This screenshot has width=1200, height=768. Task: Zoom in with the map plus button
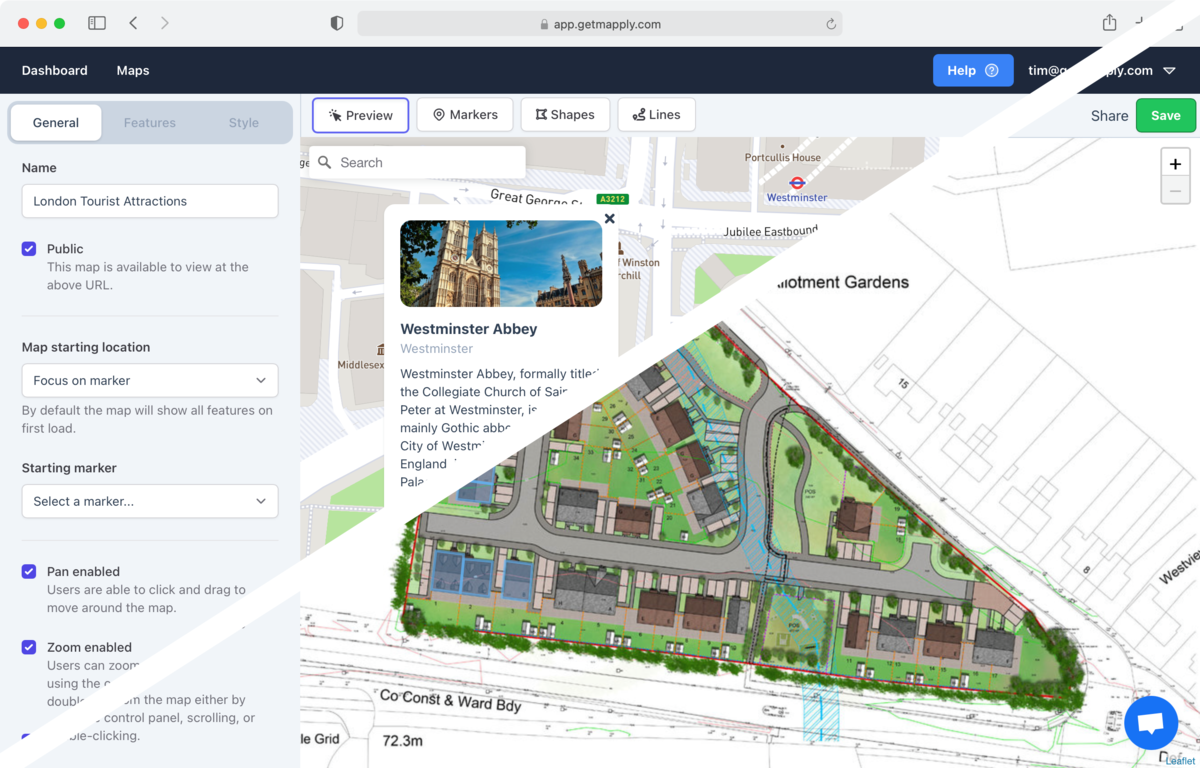[1175, 164]
